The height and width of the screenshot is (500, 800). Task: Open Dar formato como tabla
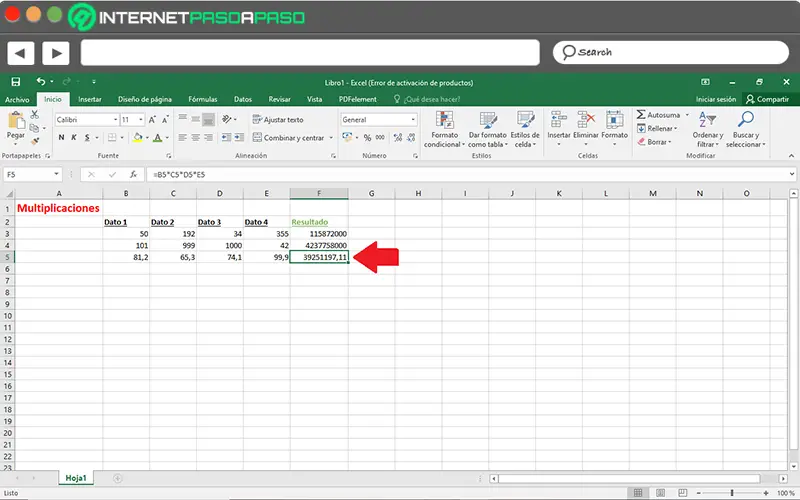(488, 130)
